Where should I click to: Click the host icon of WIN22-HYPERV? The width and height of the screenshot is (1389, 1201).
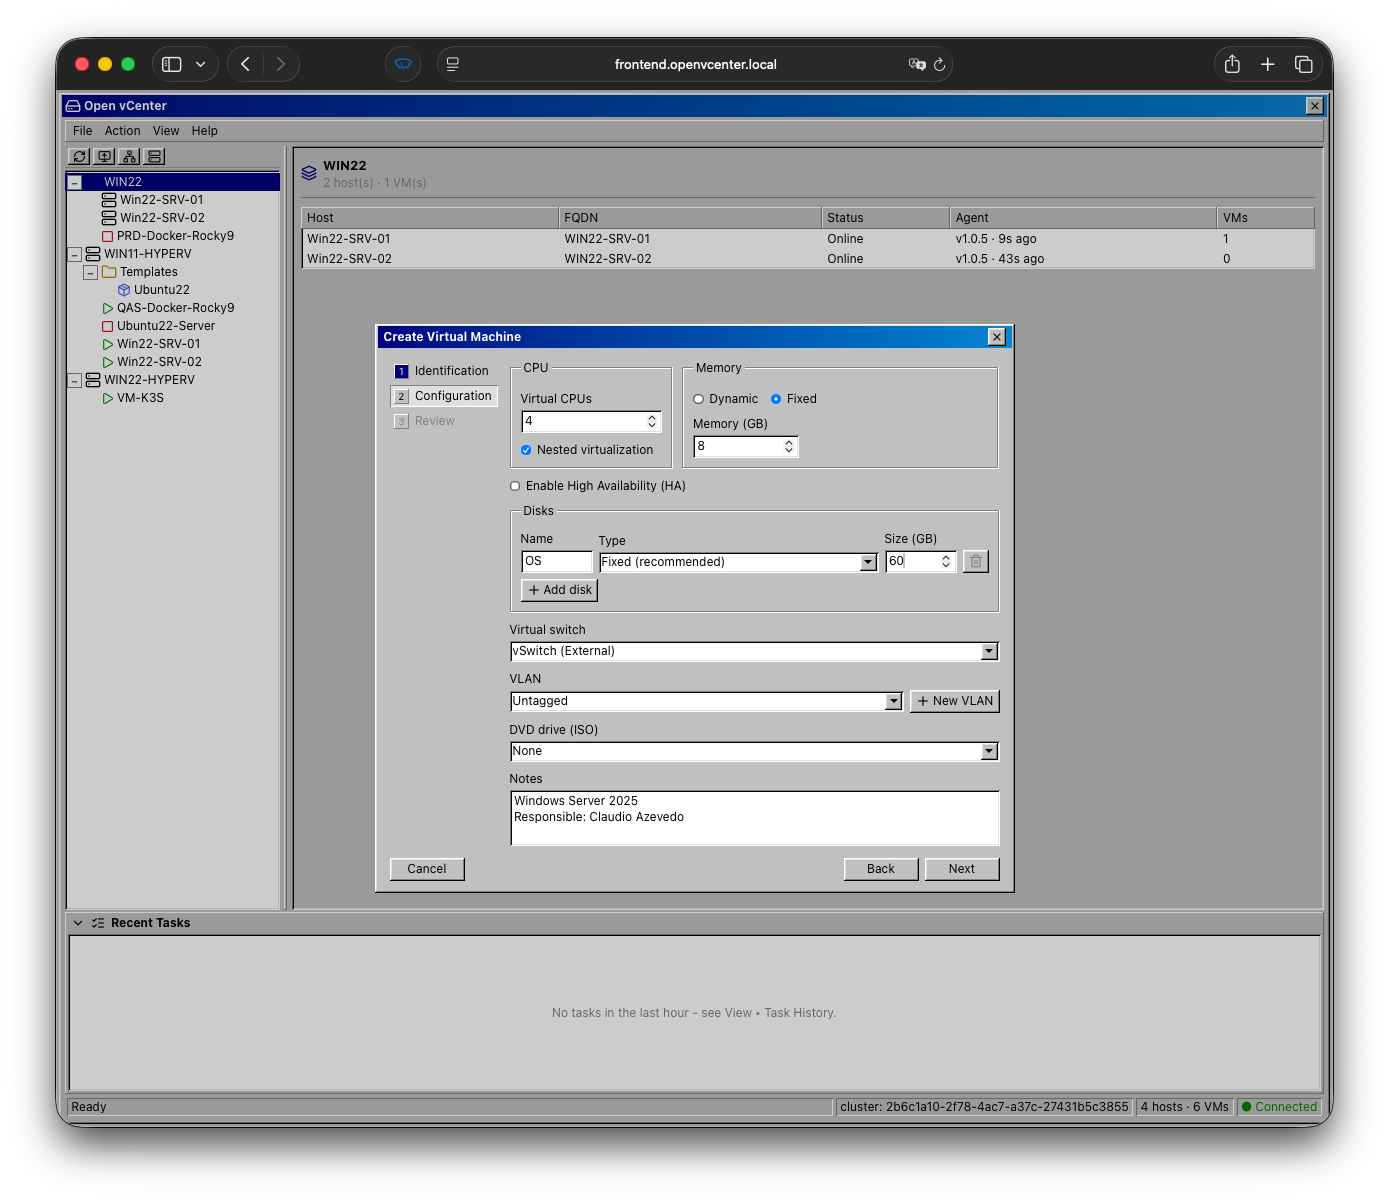pyautogui.click(x=93, y=380)
